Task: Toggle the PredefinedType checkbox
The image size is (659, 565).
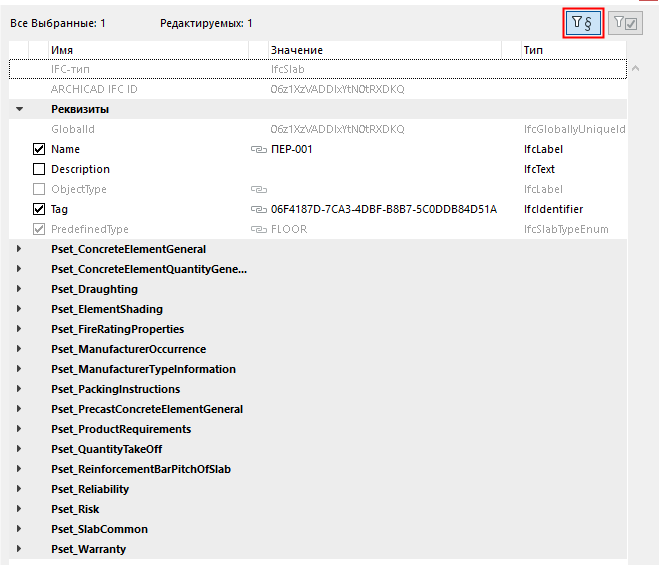Action: pos(39,229)
